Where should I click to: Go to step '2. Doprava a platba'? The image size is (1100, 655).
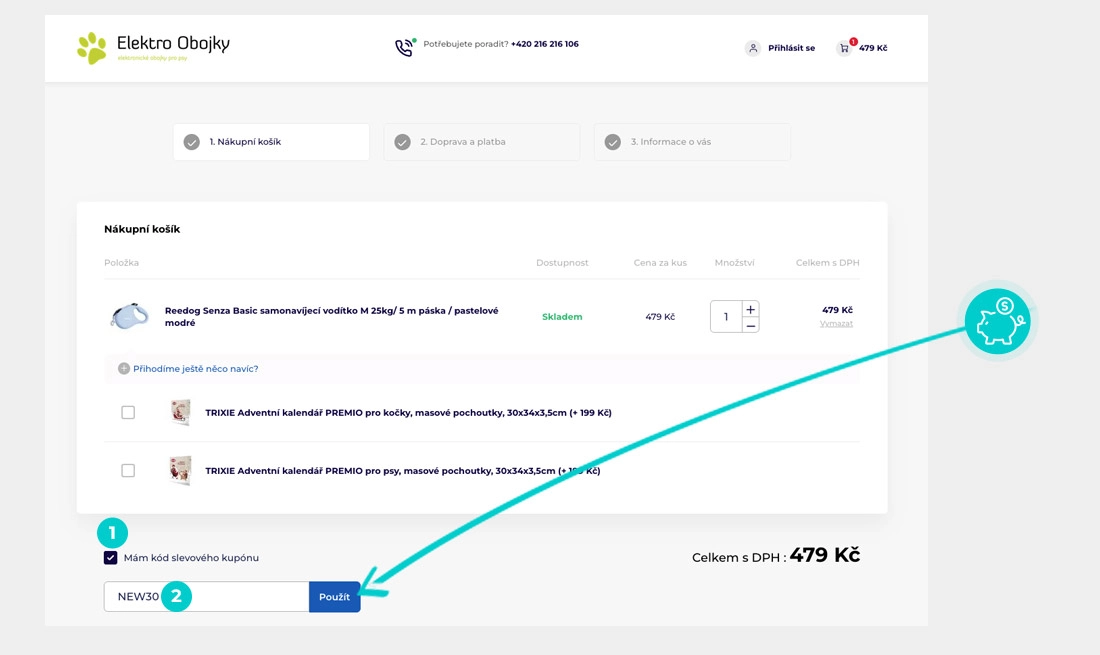coord(481,142)
